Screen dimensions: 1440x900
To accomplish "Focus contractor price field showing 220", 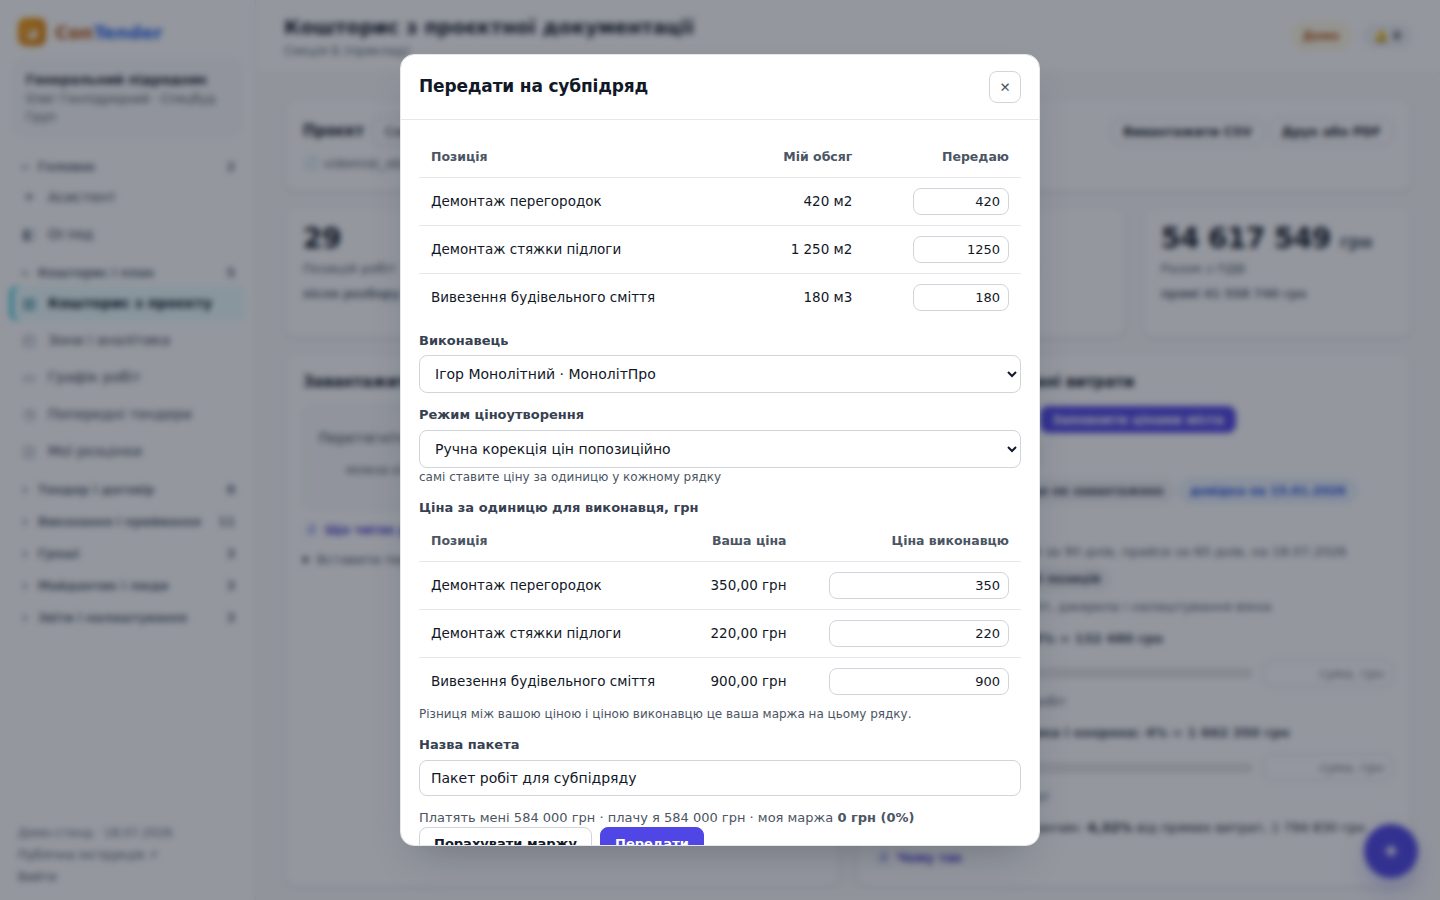I will (919, 633).
